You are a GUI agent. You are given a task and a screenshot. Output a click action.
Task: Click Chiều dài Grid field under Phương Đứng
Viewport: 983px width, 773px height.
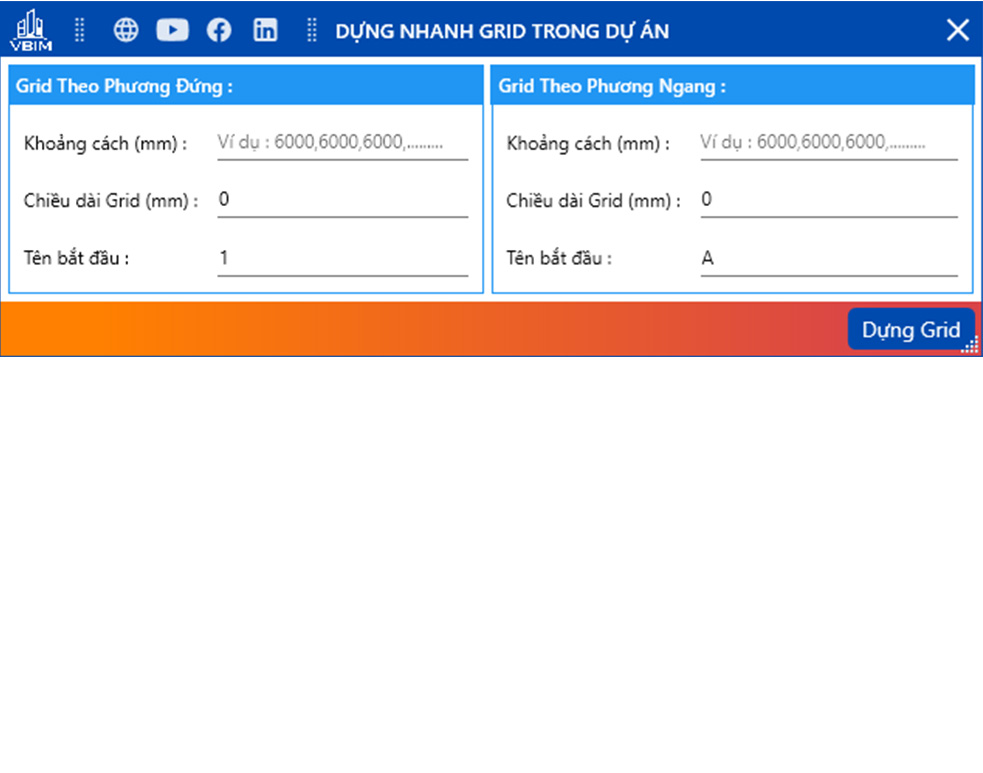point(342,200)
